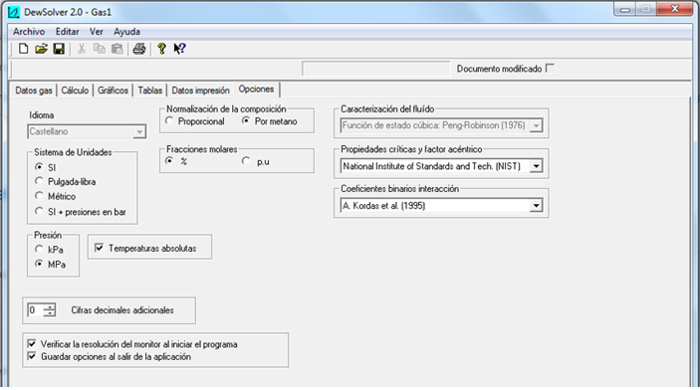The width and height of the screenshot is (700, 390).
Task: Activate the context help arrow-question icon
Action: [179, 49]
